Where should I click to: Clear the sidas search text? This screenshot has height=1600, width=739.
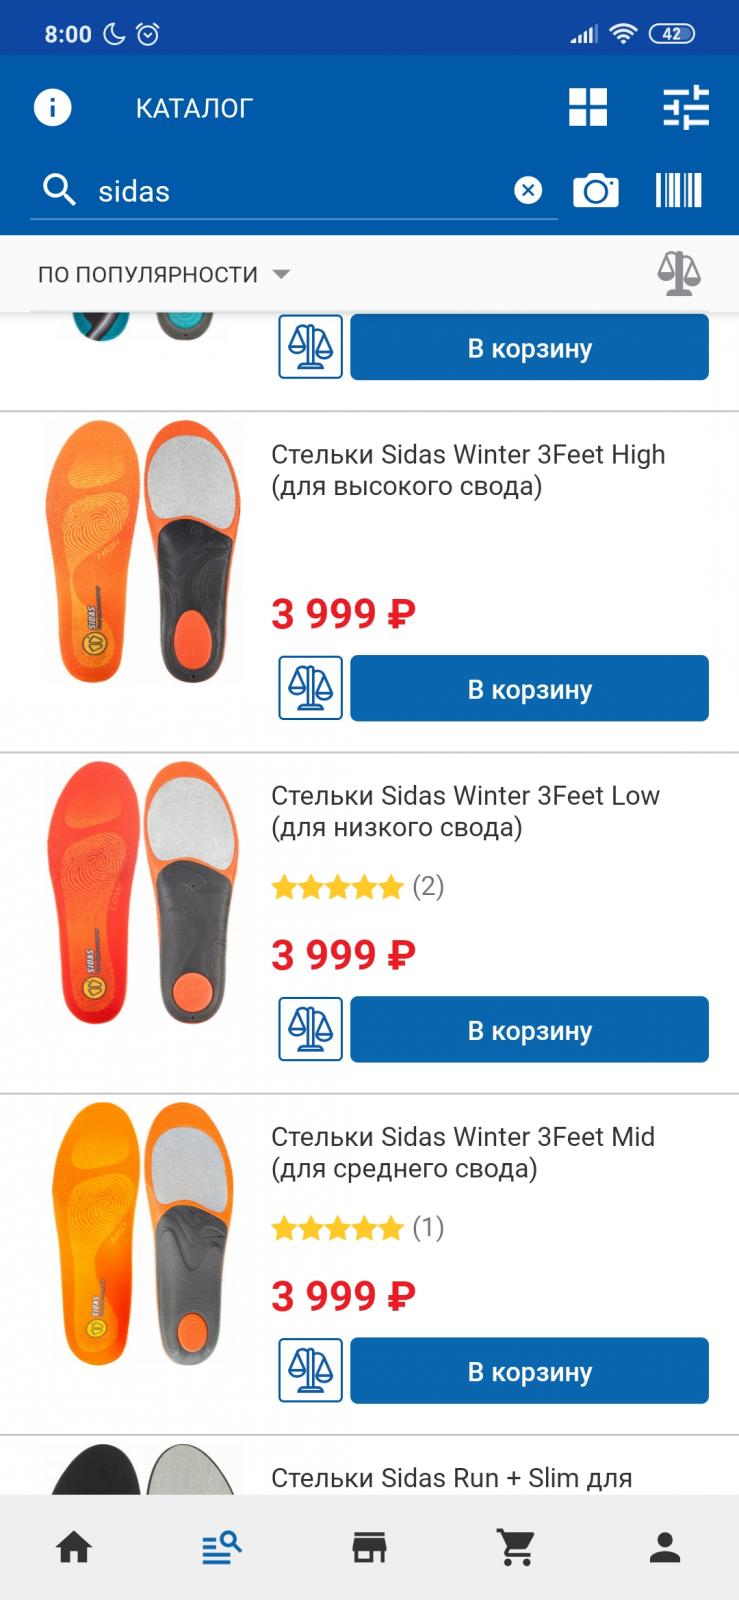click(528, 190)
